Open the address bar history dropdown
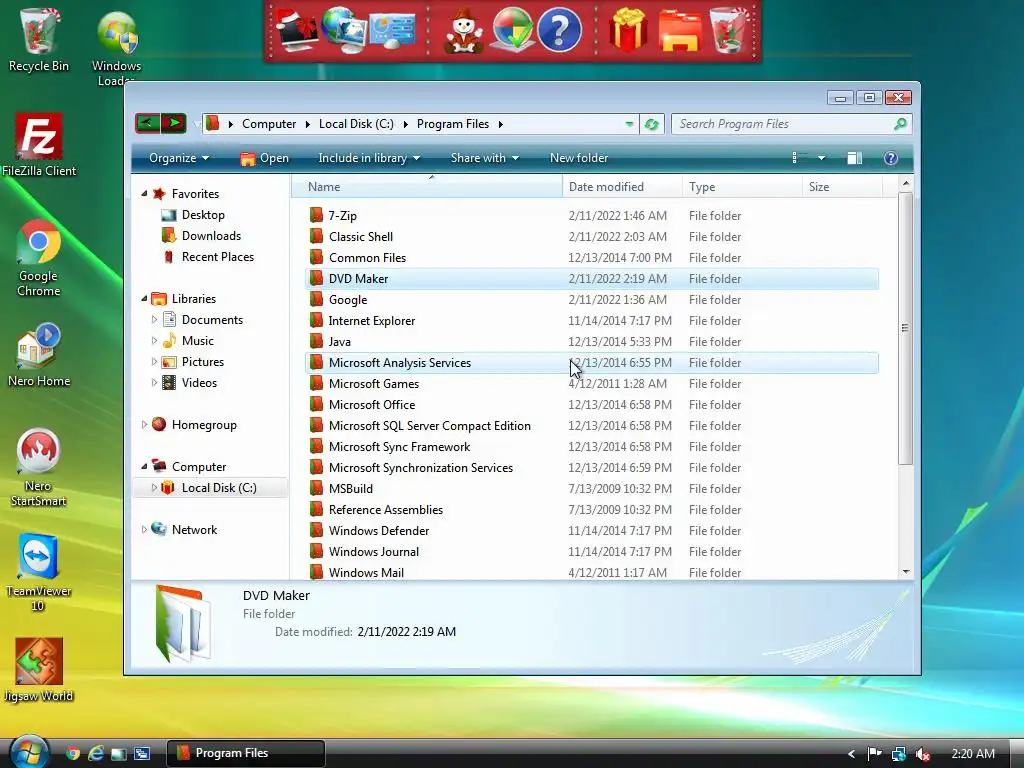This screenshot has height=768, width=1024. (629, 124)
